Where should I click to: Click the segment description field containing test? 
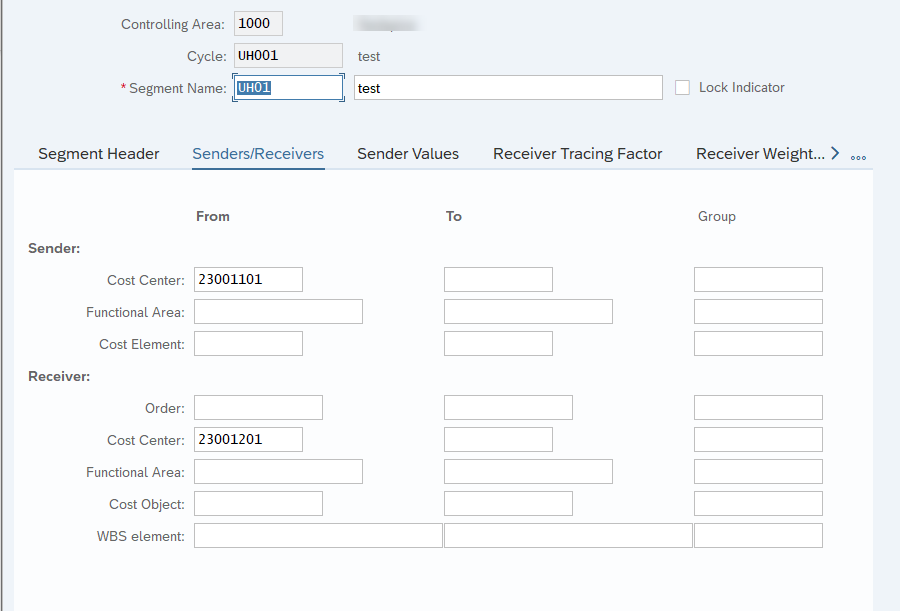[x=508, y=88]
